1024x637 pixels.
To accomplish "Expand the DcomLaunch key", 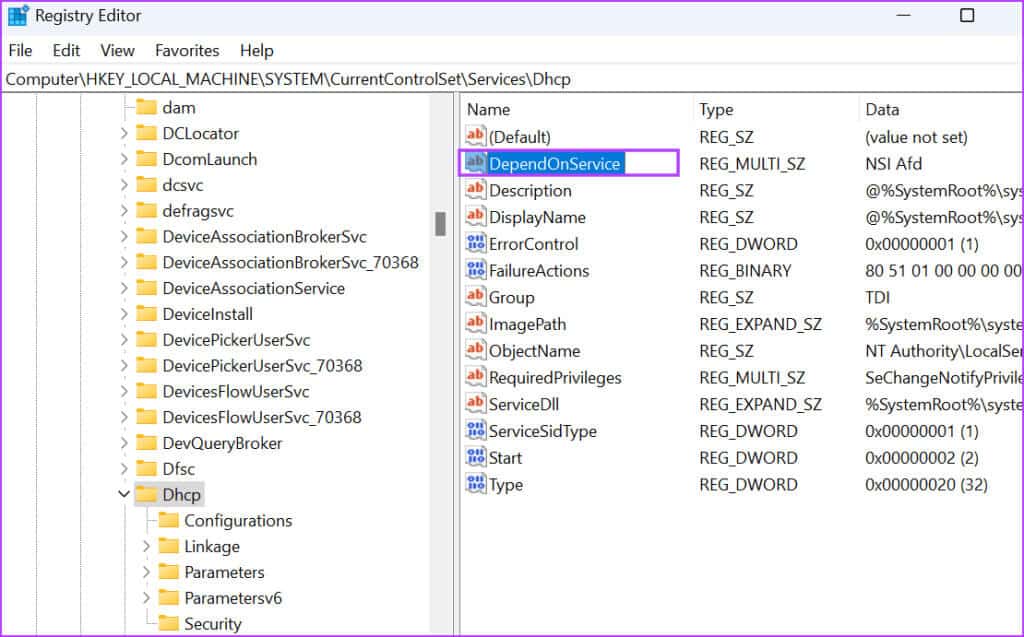I will coord(124,159).
